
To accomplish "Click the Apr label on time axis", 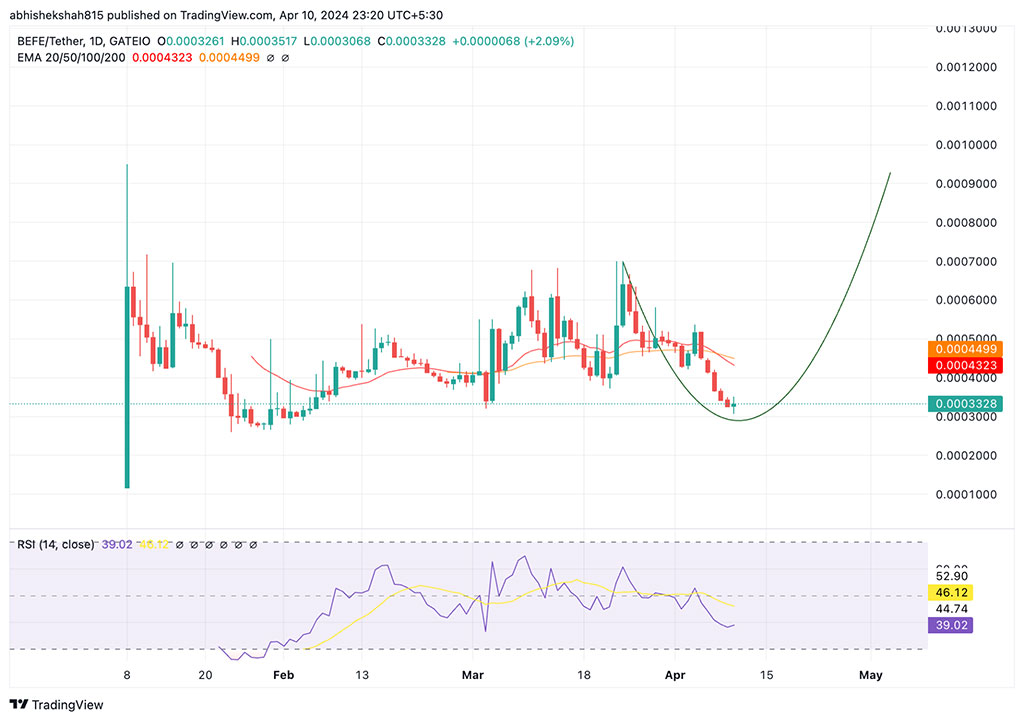I will 675,675.
